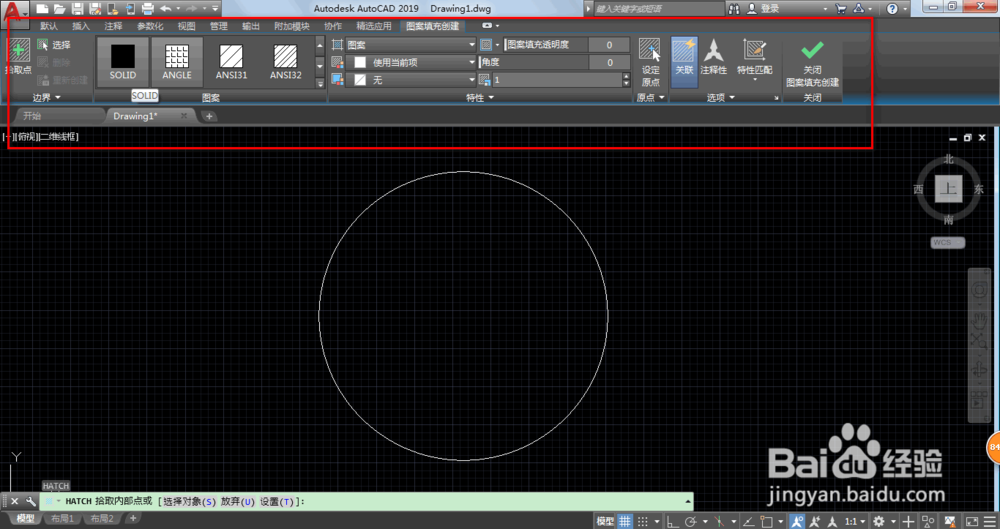Click the Plot printer icon
Viewport: 1000px width, 529px height.
coord(147,9)
